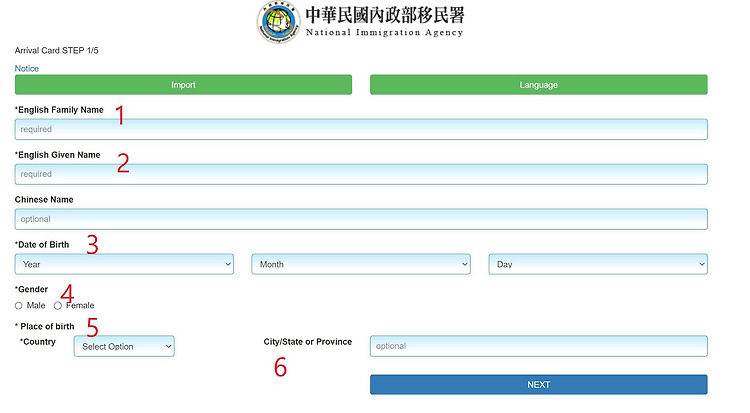
Task: Focus the English Family Name field
Action: [361, 129]
